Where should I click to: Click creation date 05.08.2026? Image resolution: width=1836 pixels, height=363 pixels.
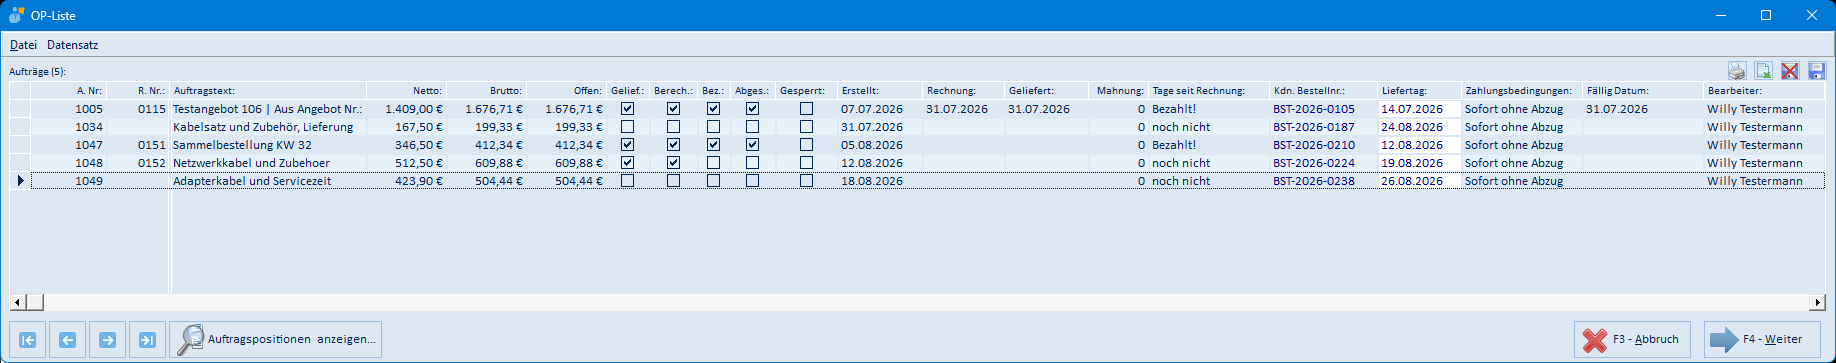872,145
